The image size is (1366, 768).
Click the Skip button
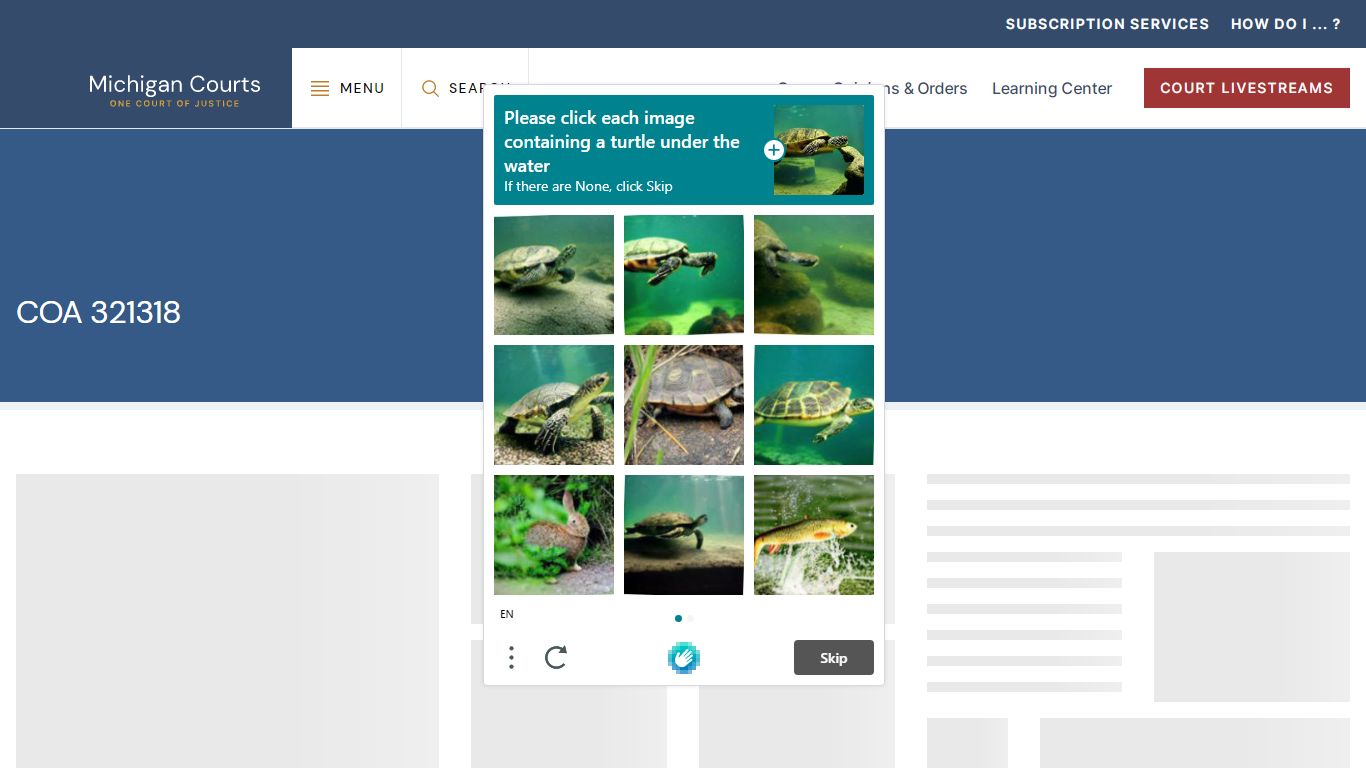(834, 657)
